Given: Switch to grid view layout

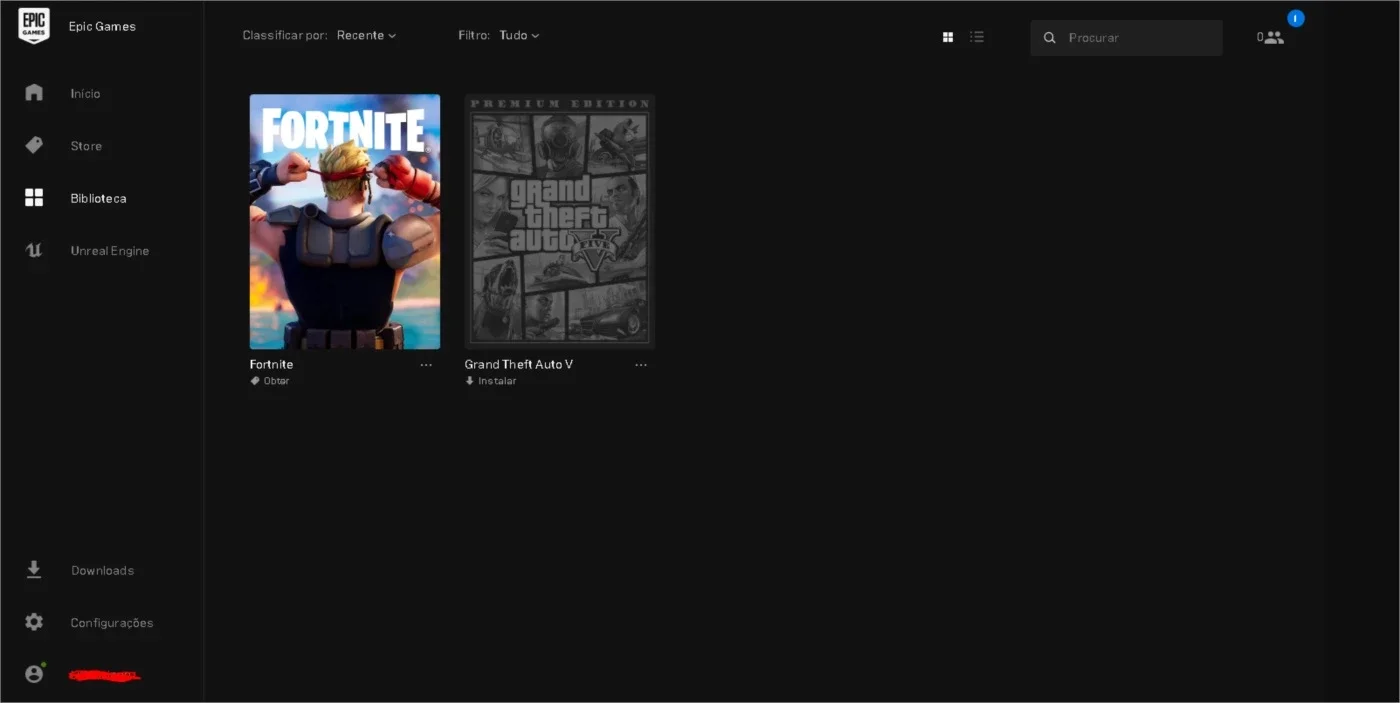Looking at the screenshot, I should [x=948, y=37].
